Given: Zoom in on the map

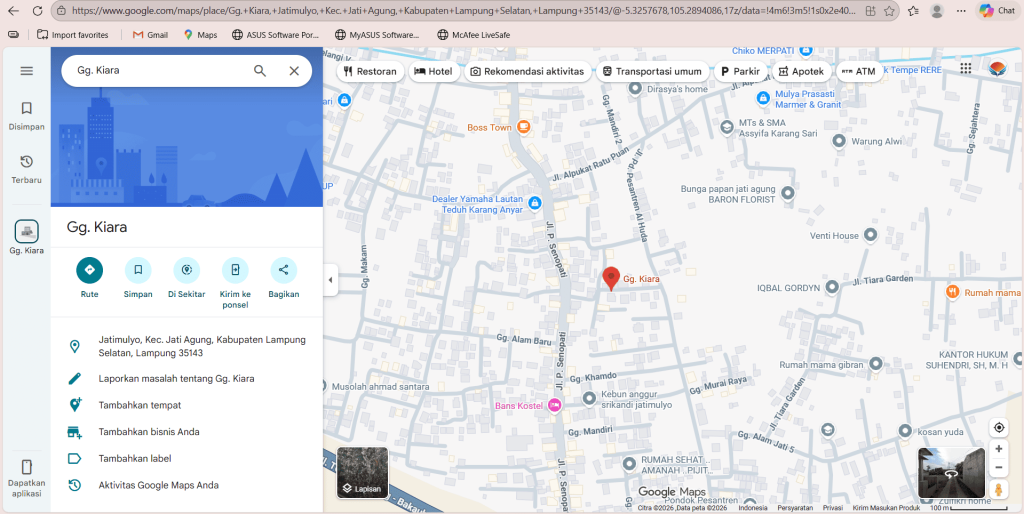Looking at the screenshot, I should 998,449.
